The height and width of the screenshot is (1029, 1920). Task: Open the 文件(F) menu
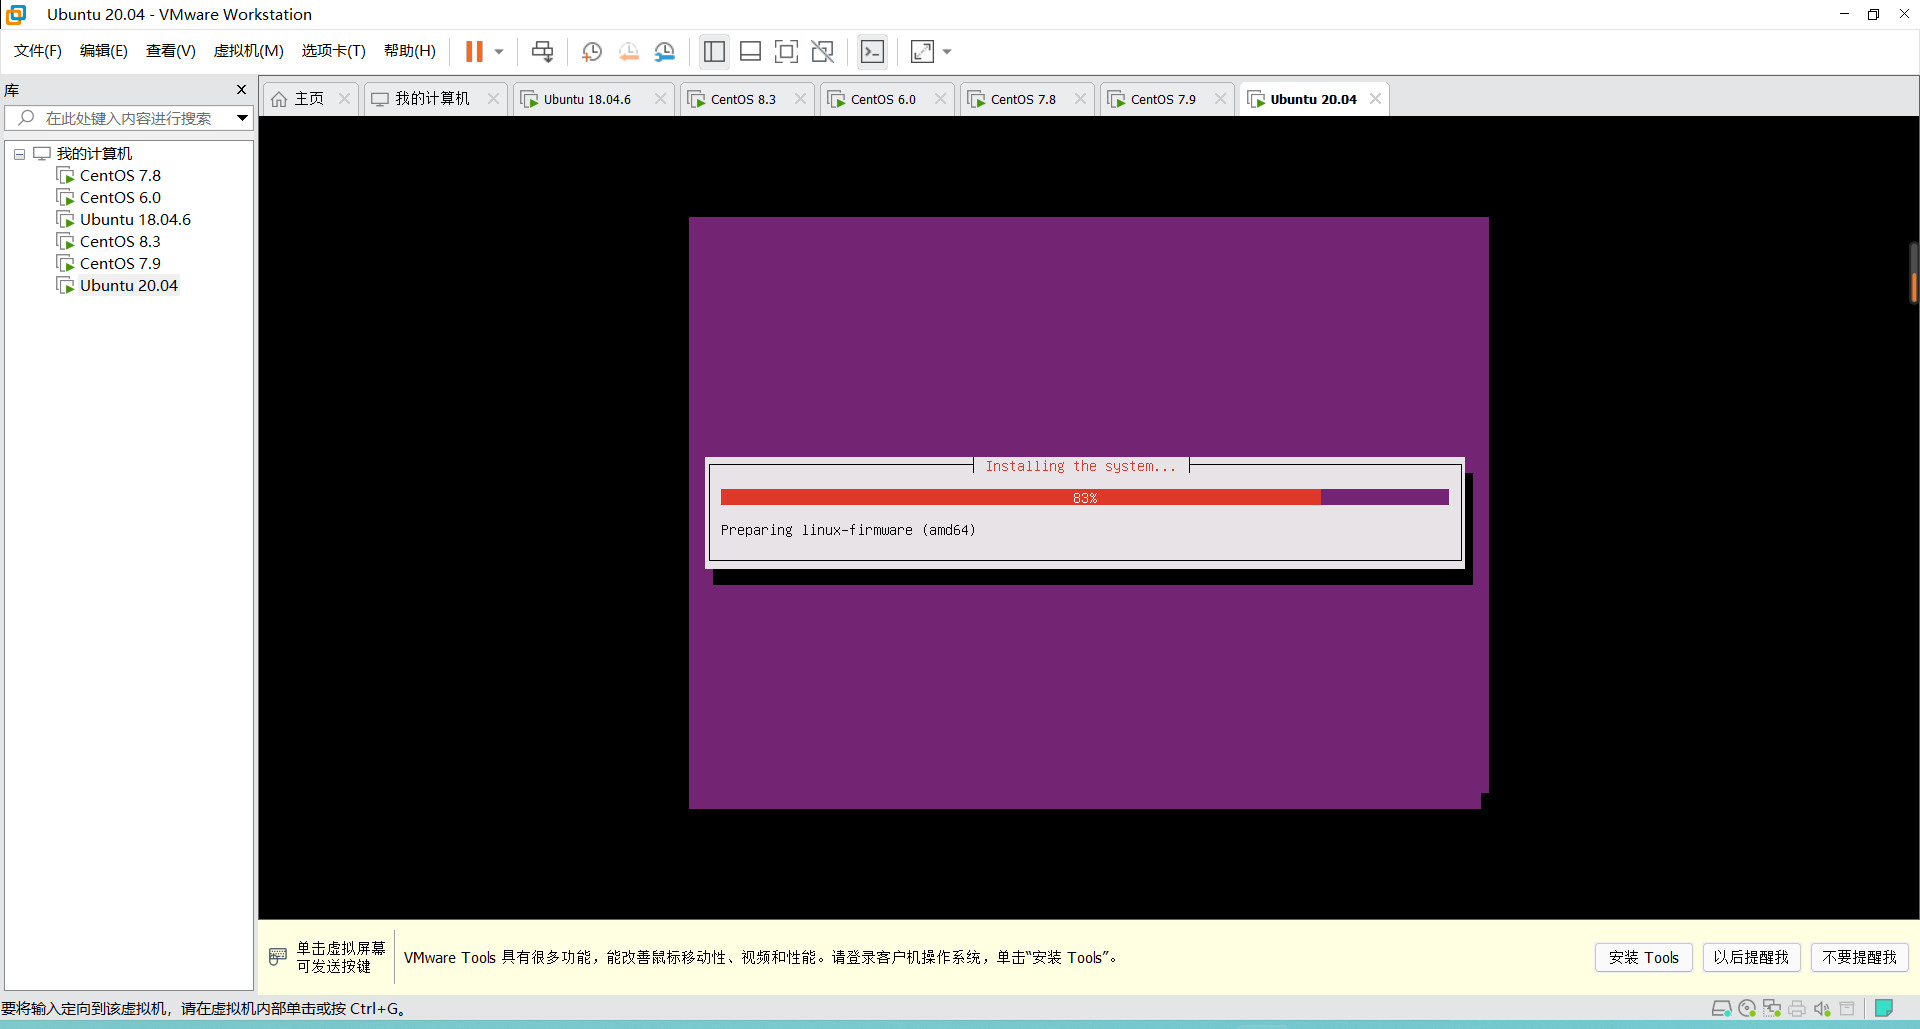coord(38,51)
